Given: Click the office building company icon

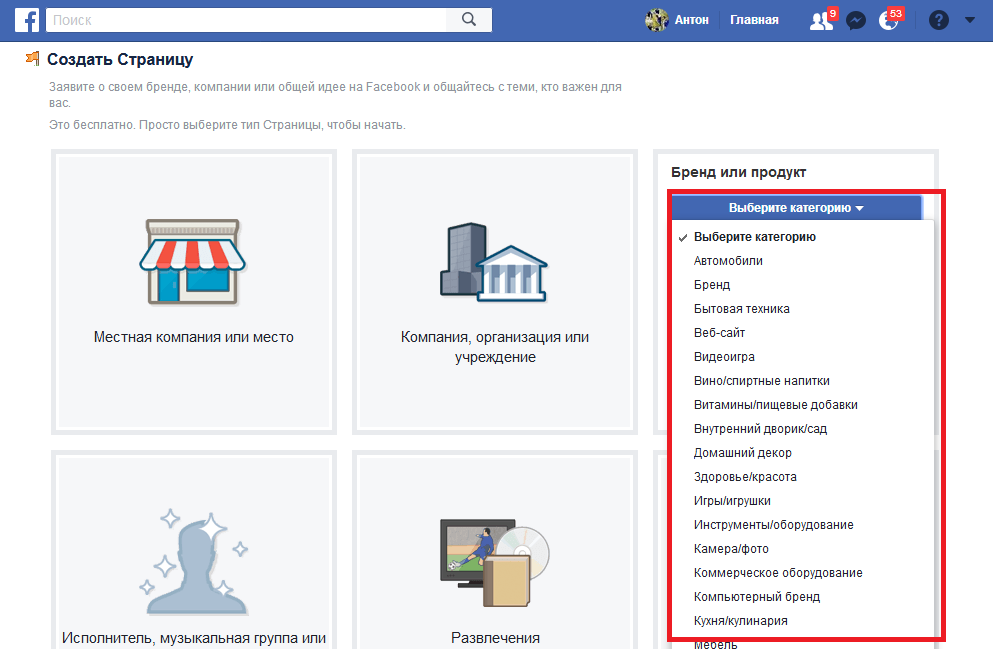Looking at the screenshot, I should pos(494,260).
